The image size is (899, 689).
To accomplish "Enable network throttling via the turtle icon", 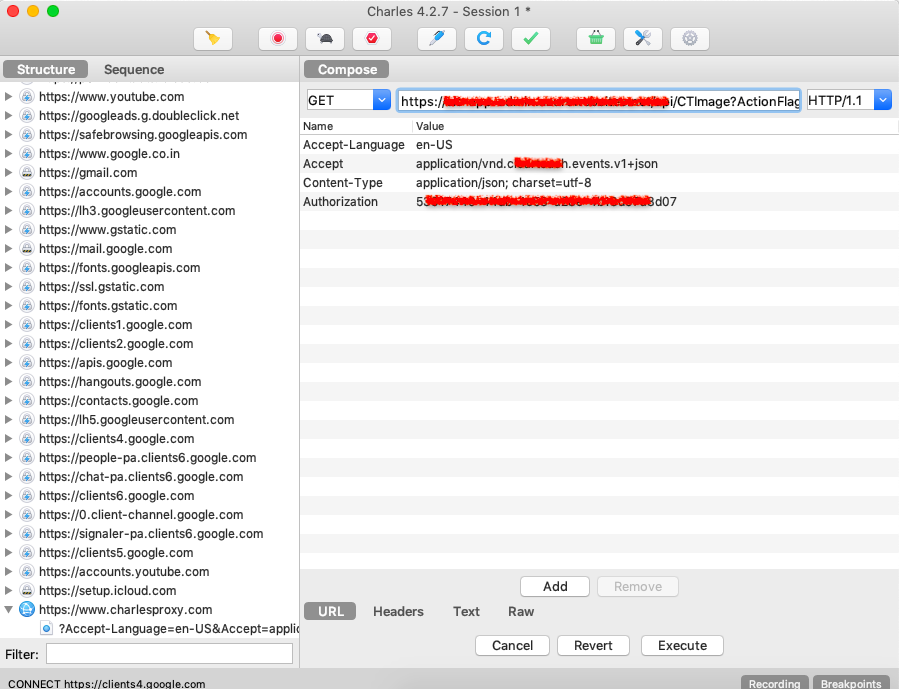I will click(324, 38).
